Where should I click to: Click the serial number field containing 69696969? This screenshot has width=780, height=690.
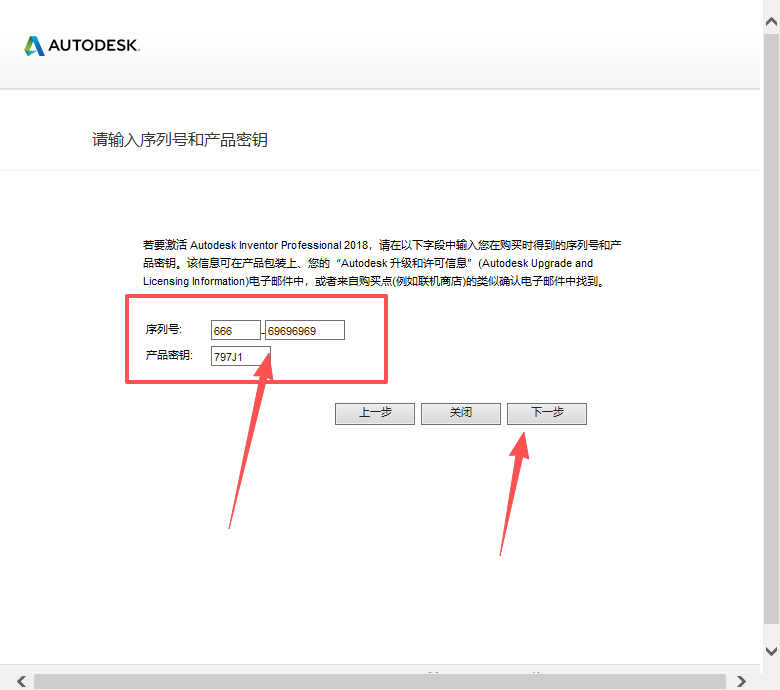304,330
